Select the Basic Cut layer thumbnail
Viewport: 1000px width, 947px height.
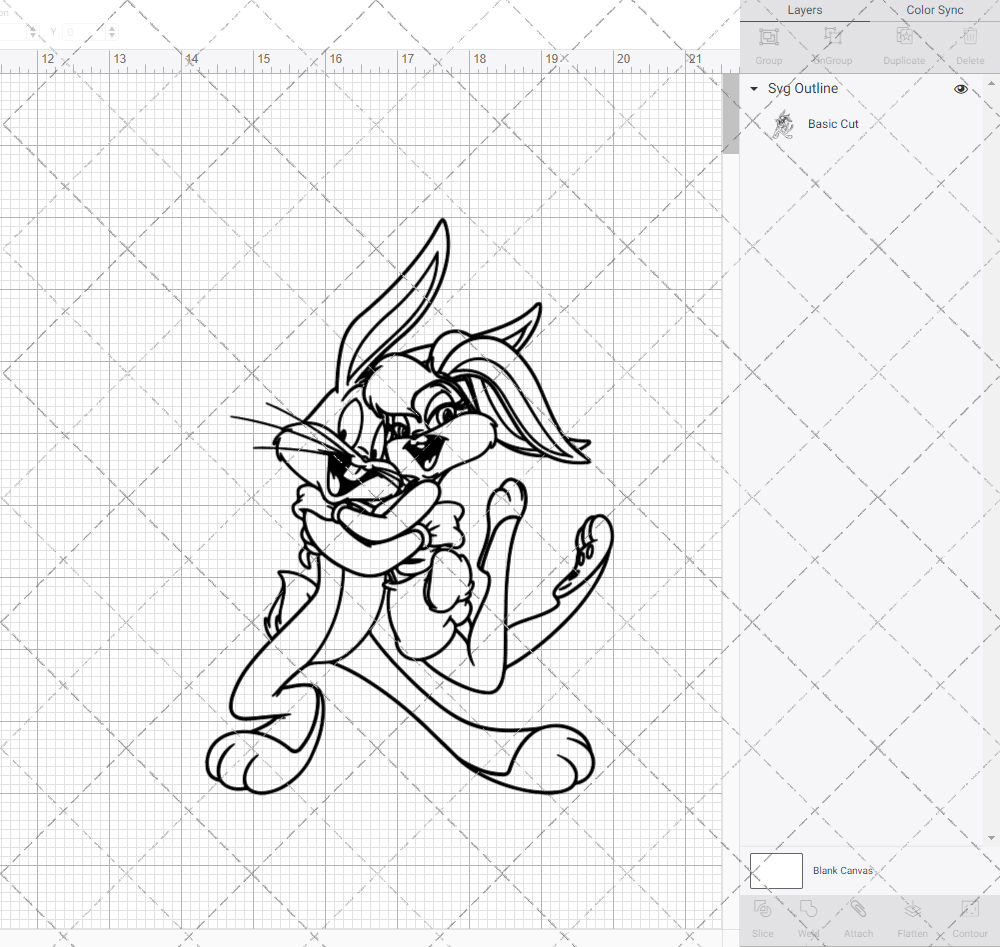(783, 124)
